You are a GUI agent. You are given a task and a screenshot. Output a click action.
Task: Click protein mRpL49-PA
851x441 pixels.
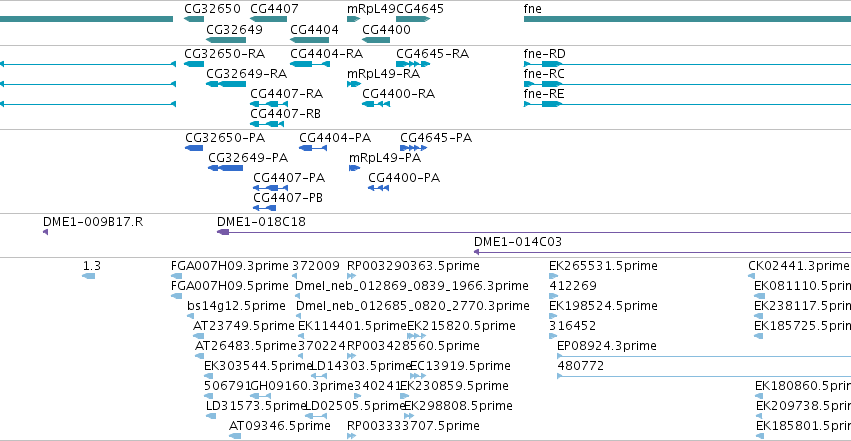(354, 168)
